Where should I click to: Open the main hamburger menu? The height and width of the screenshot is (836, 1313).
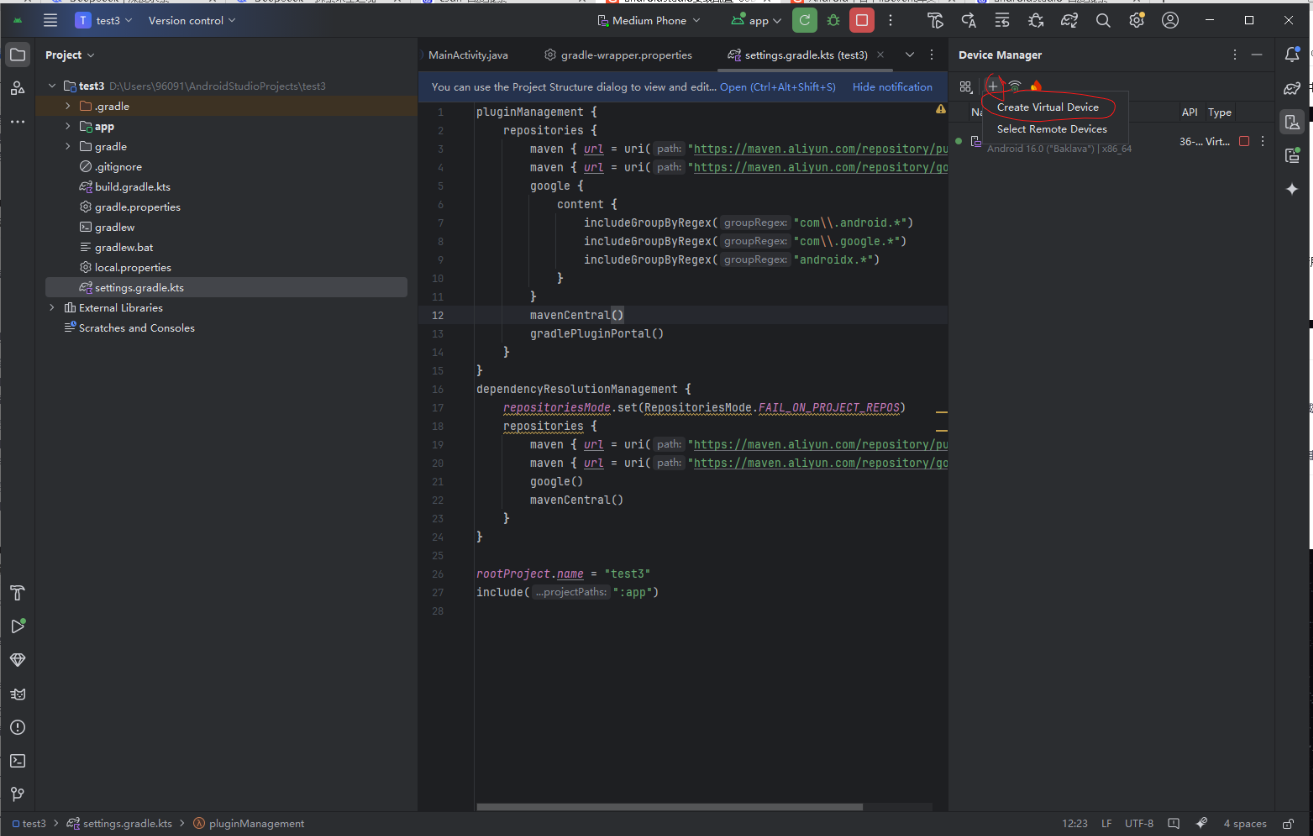50,20
